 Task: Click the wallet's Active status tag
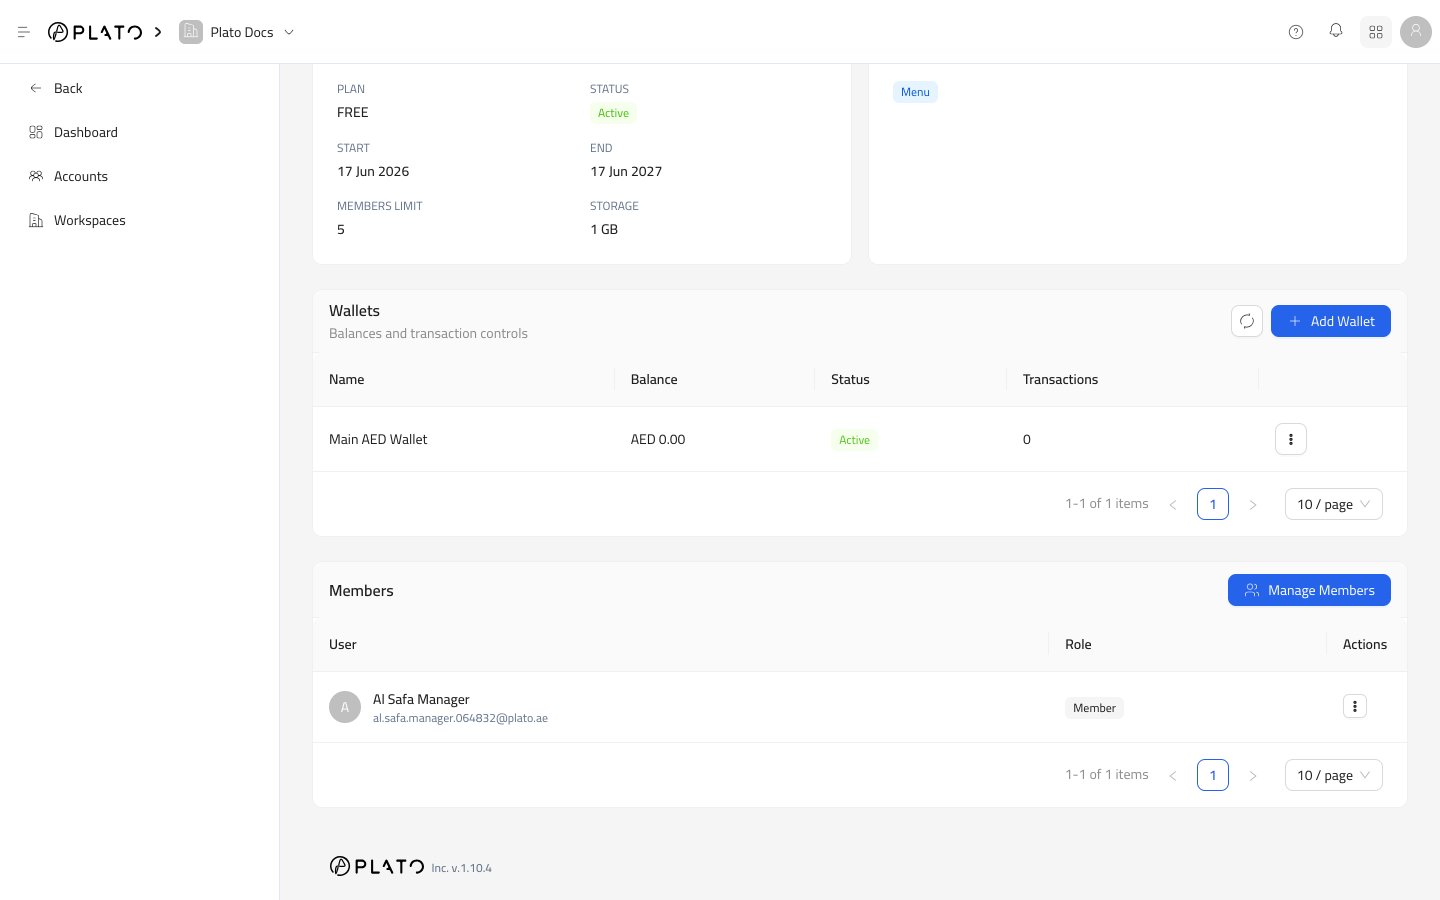[x=854, y=440]
